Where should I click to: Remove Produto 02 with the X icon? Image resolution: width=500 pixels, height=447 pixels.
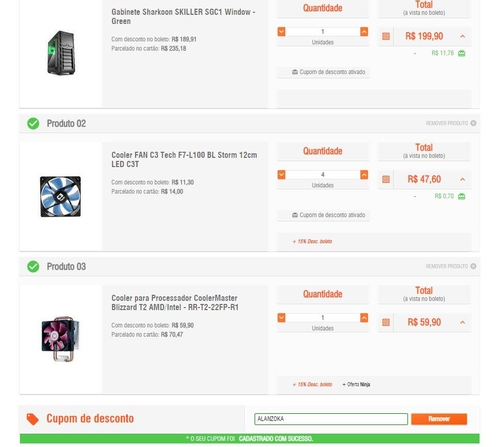pos(473,123)
